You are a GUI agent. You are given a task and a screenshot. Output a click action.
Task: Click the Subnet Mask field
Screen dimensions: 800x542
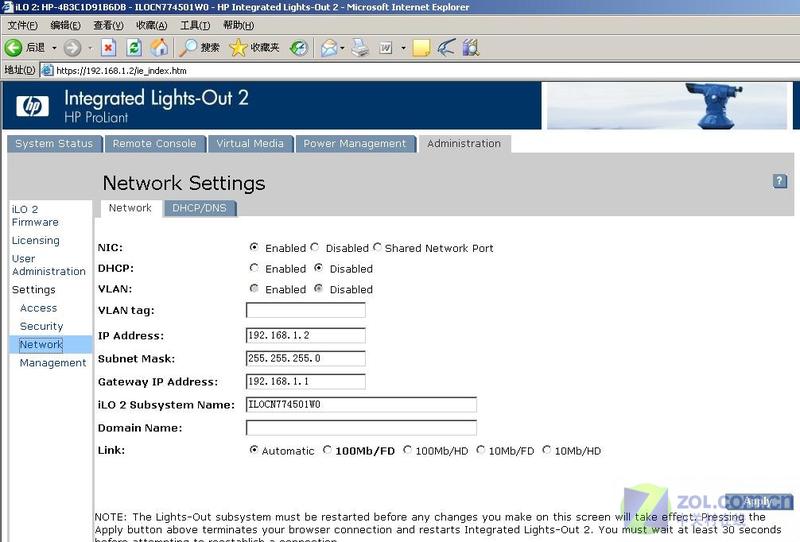pos(306,358)
